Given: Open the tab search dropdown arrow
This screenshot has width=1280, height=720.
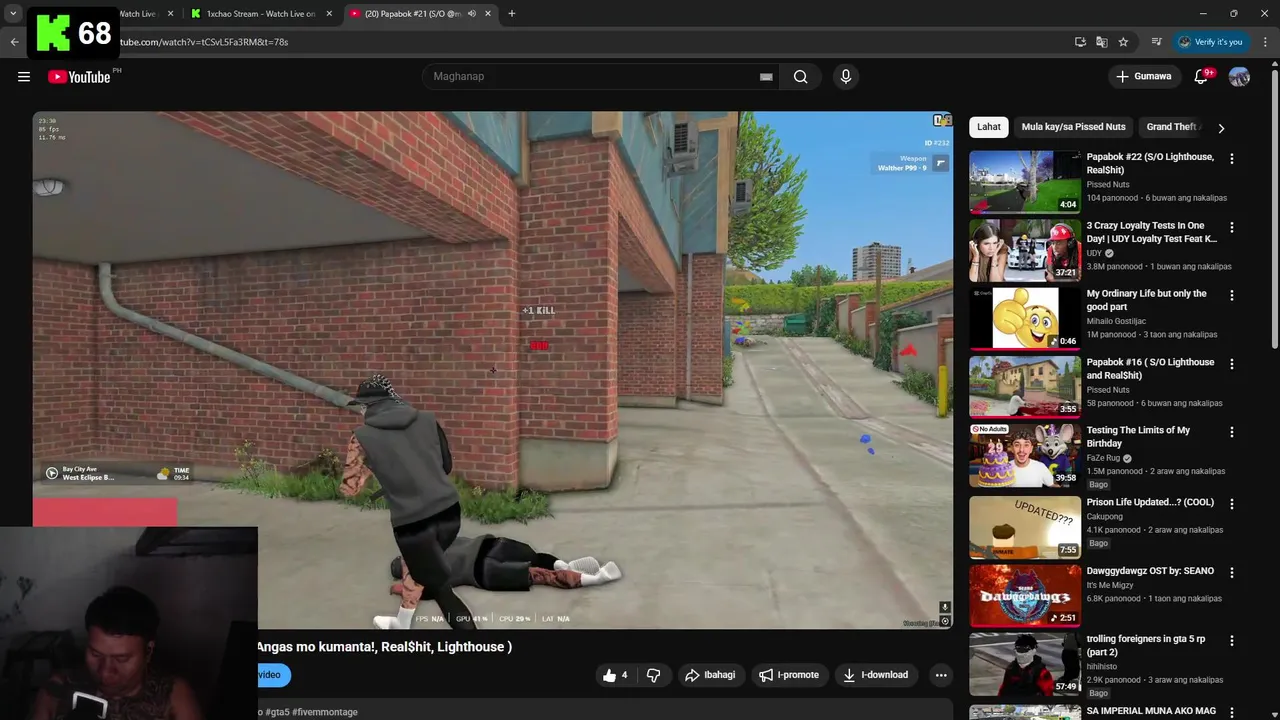Looking at the screenshot, I should [x=13, y=14].
